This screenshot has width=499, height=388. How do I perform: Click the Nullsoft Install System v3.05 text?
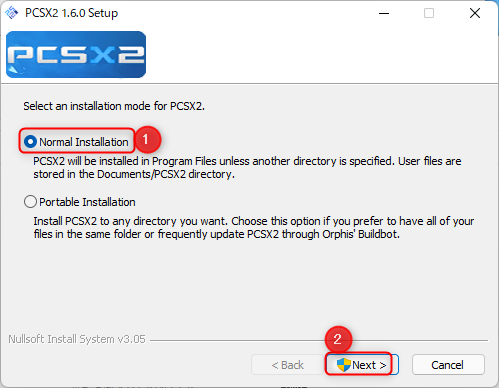click(77, 339)
